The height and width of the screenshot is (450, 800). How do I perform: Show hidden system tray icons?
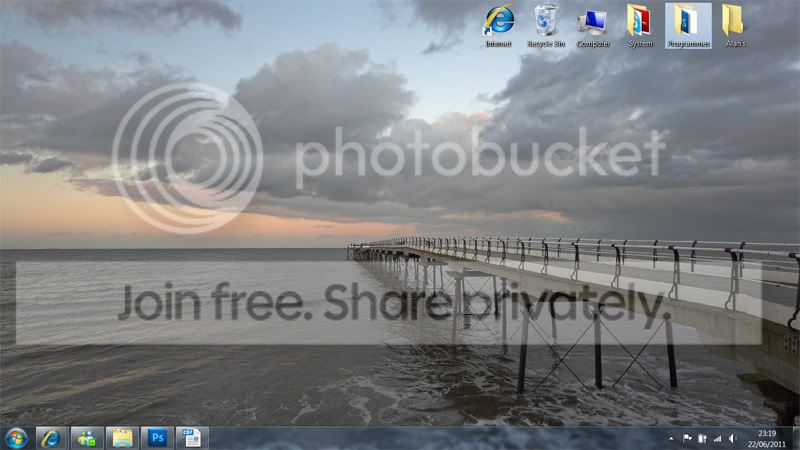click(671, 439)
